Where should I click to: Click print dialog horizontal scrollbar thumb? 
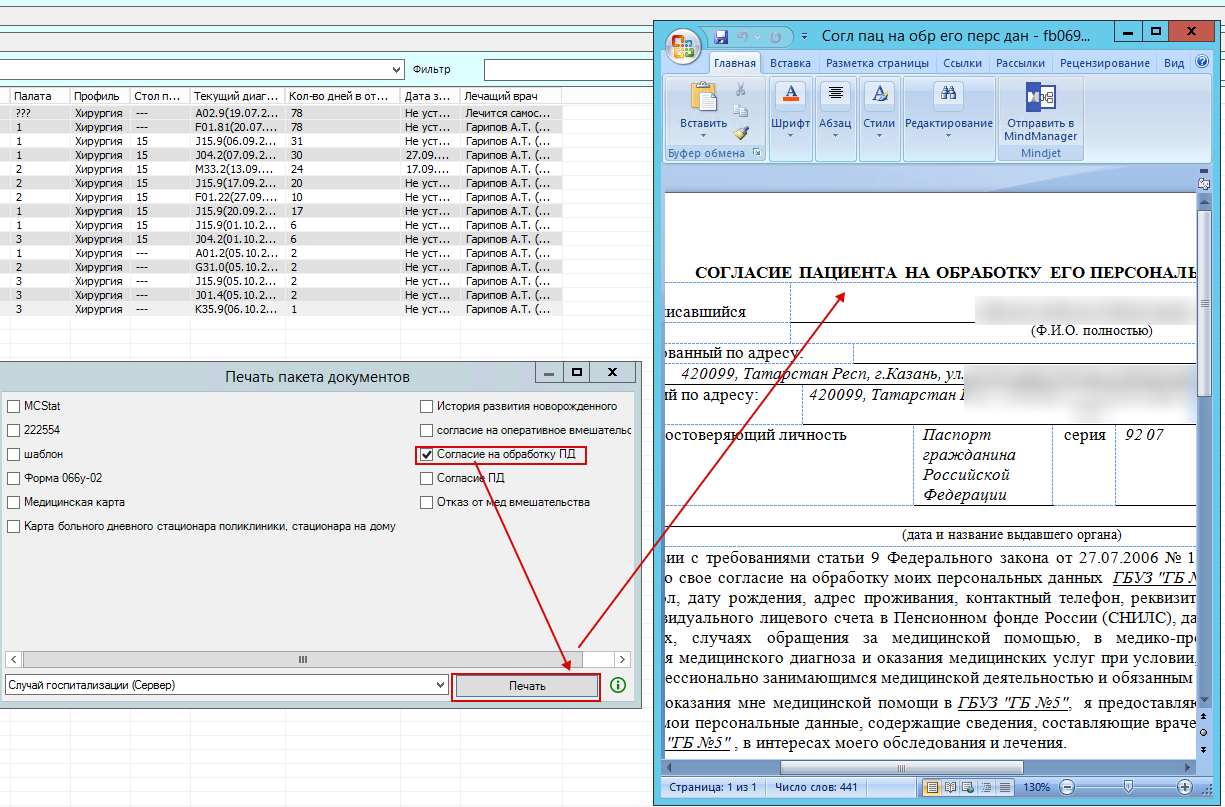pyautogui.click(x=303, y=660)
